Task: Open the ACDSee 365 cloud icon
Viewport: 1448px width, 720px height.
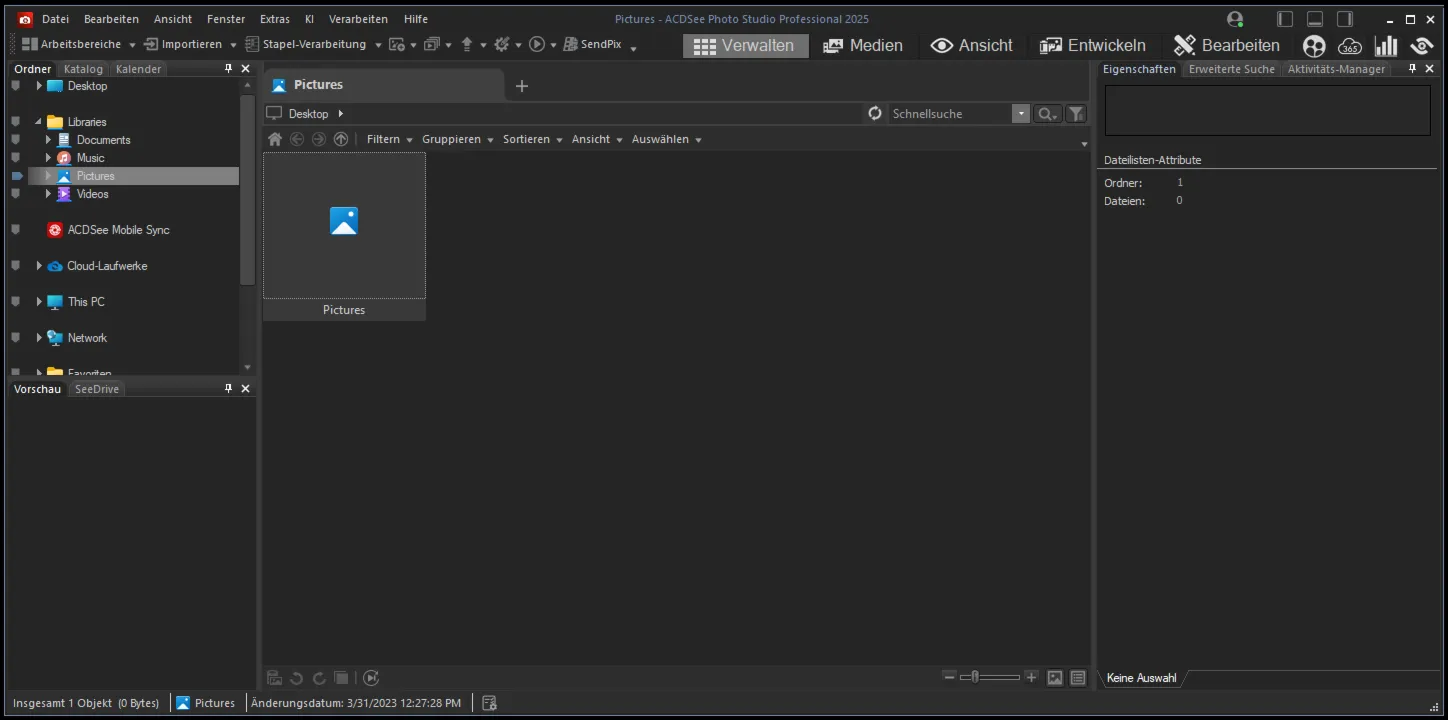Action: click(1350, 46)
